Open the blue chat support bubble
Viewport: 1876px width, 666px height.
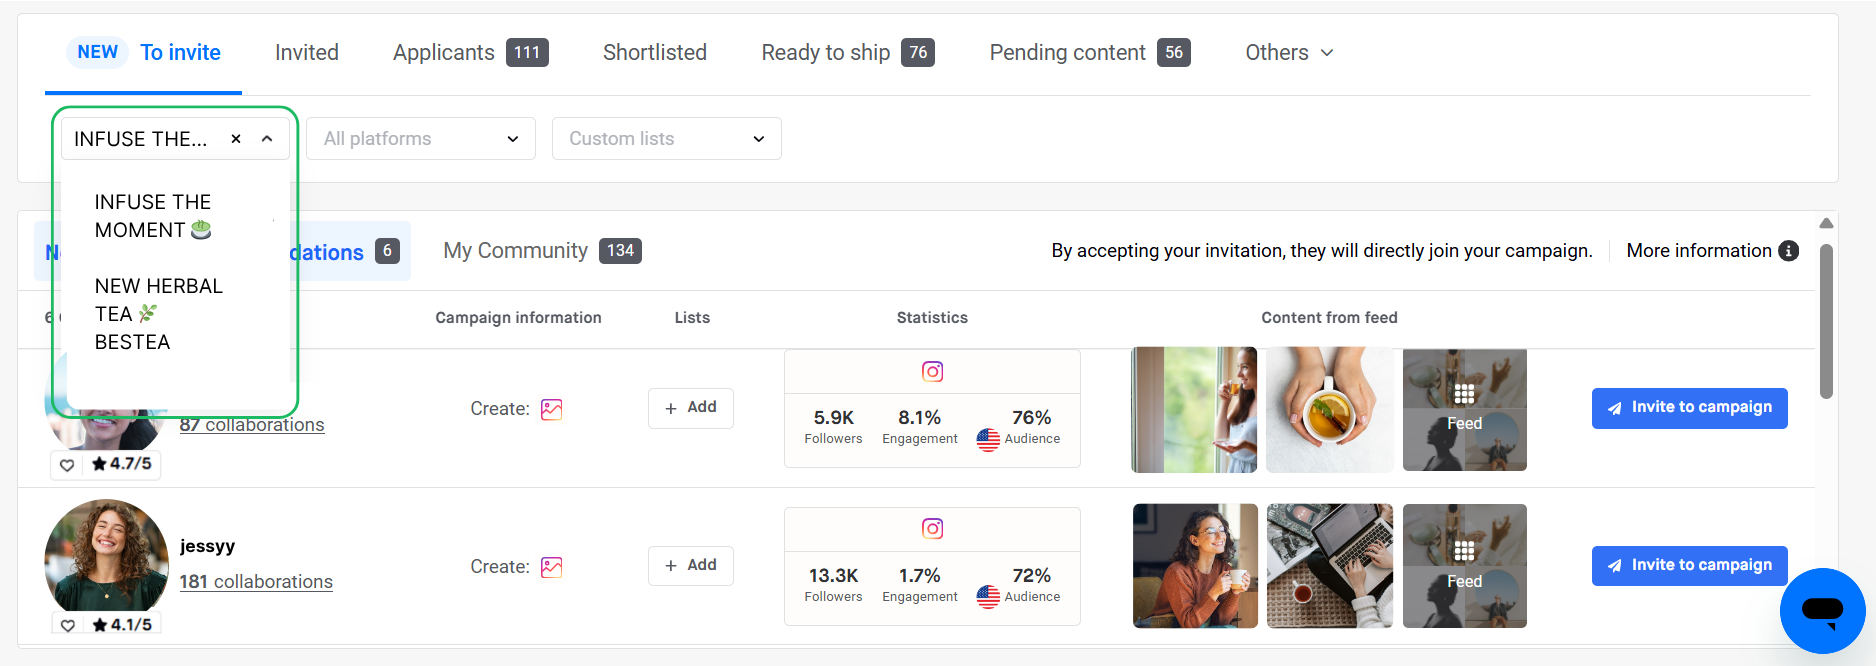(x=1821, y=610)
